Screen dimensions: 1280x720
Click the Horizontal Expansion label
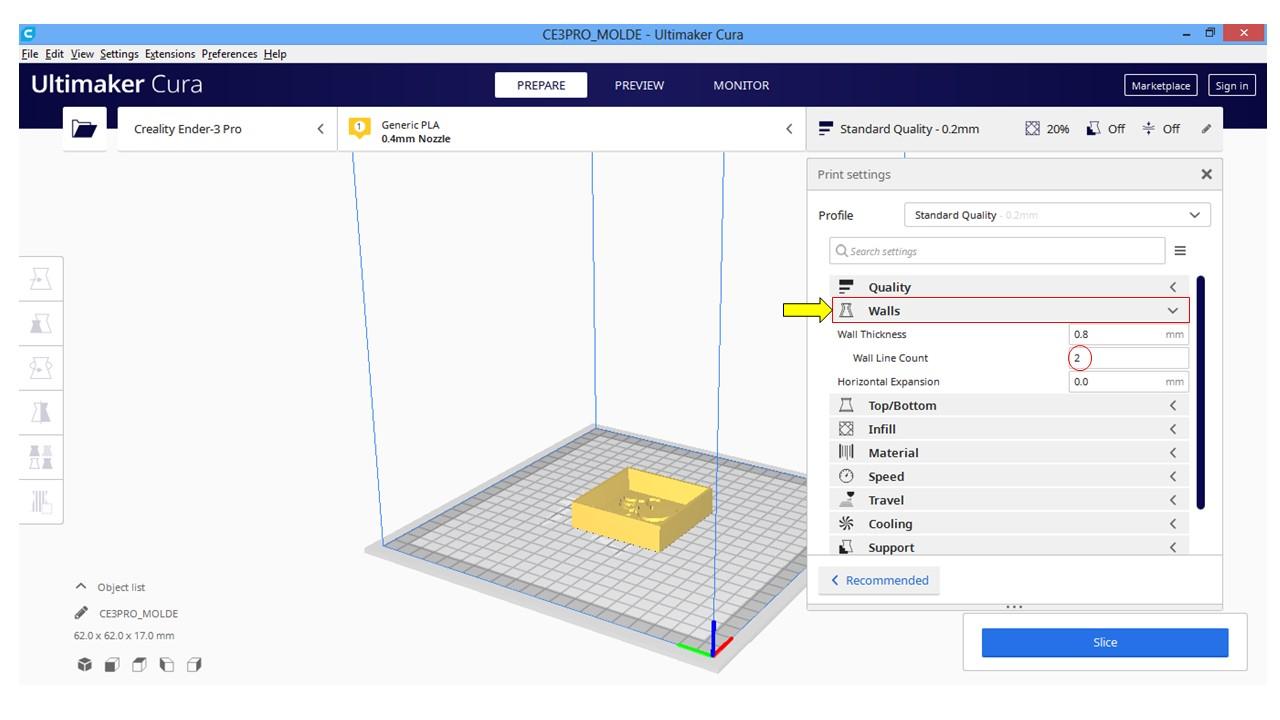888,381
